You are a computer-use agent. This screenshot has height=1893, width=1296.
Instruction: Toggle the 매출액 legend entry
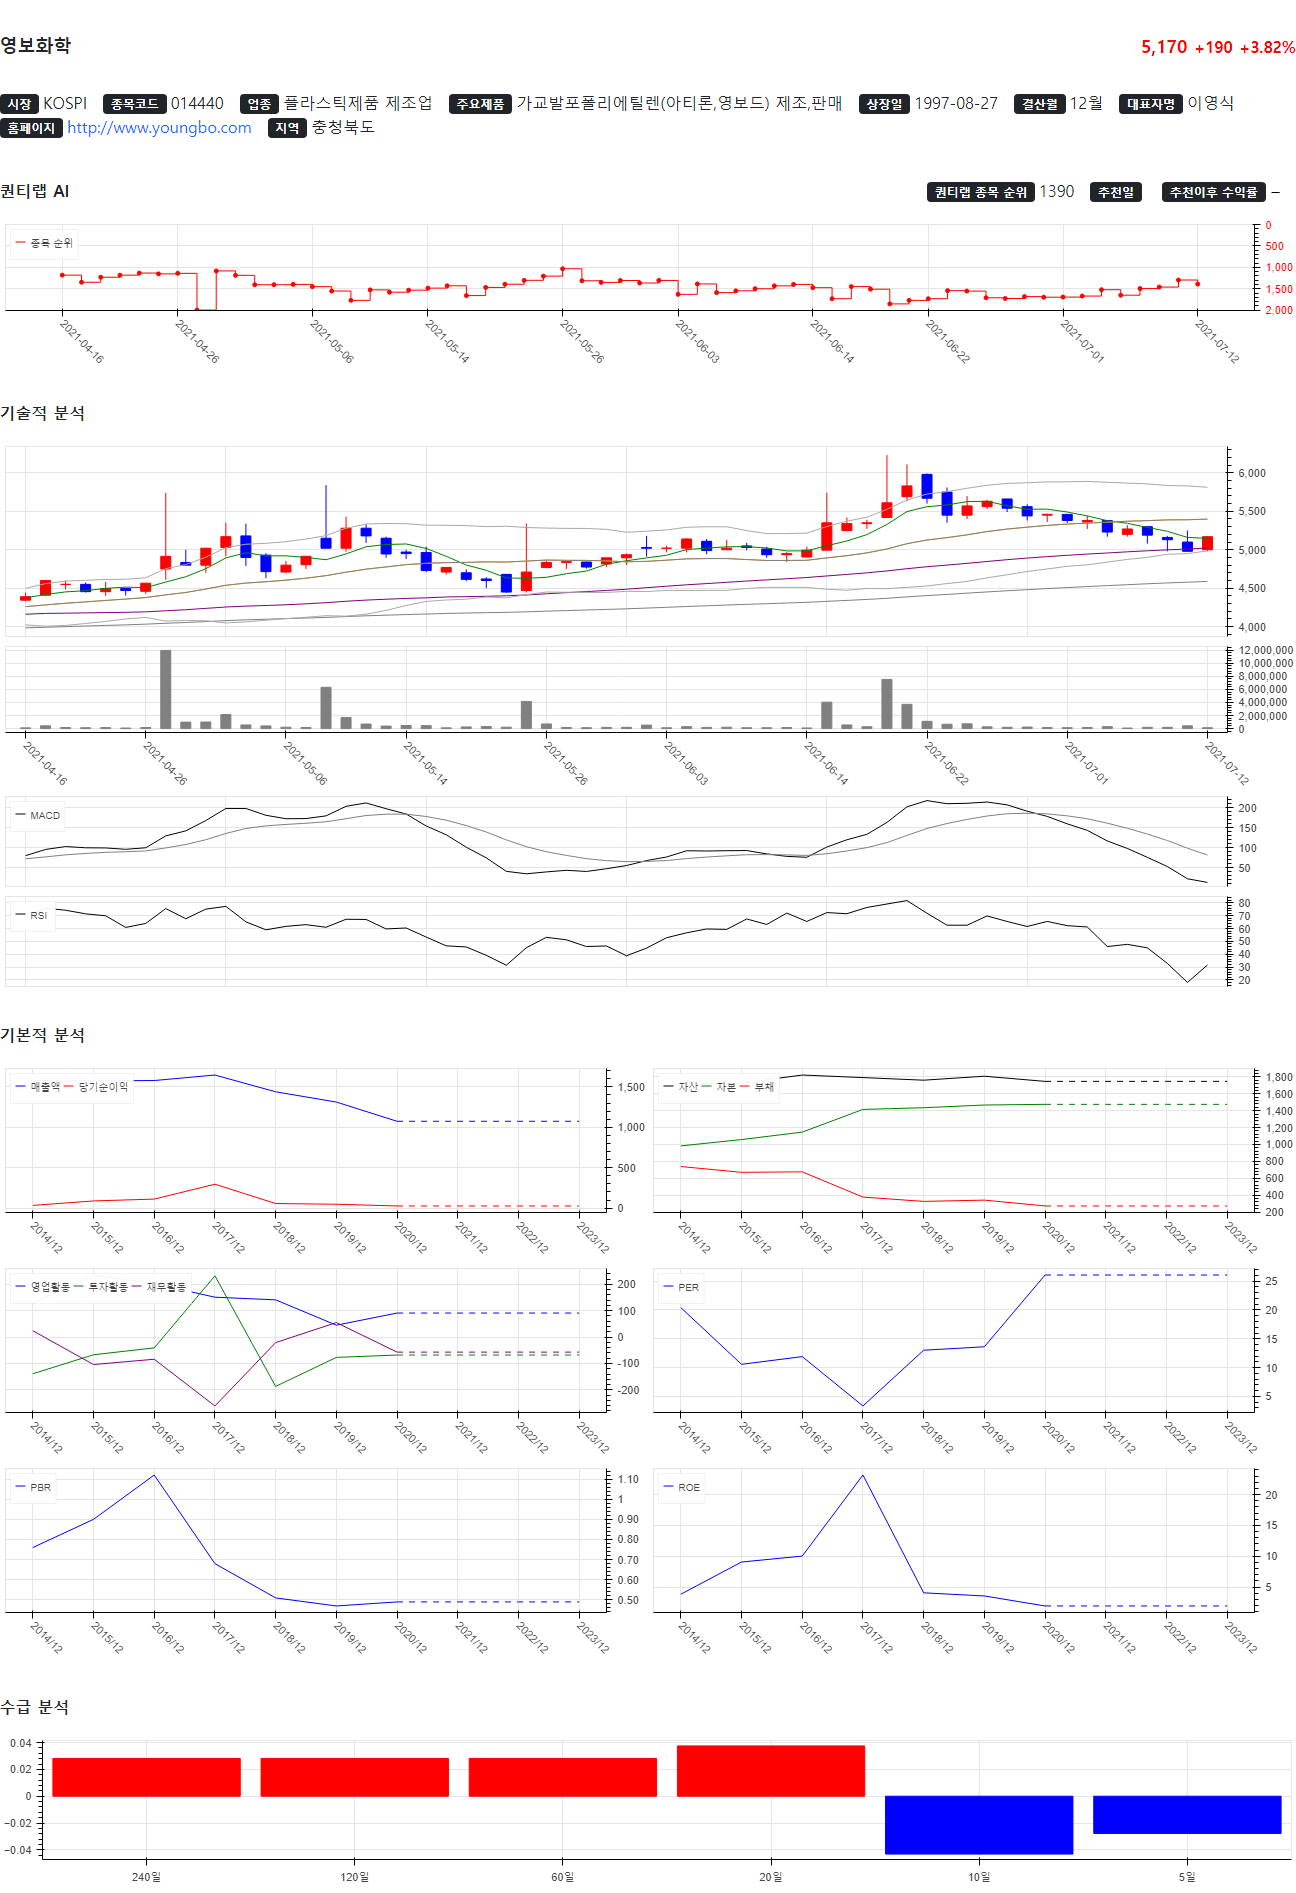coord(38,1086)
